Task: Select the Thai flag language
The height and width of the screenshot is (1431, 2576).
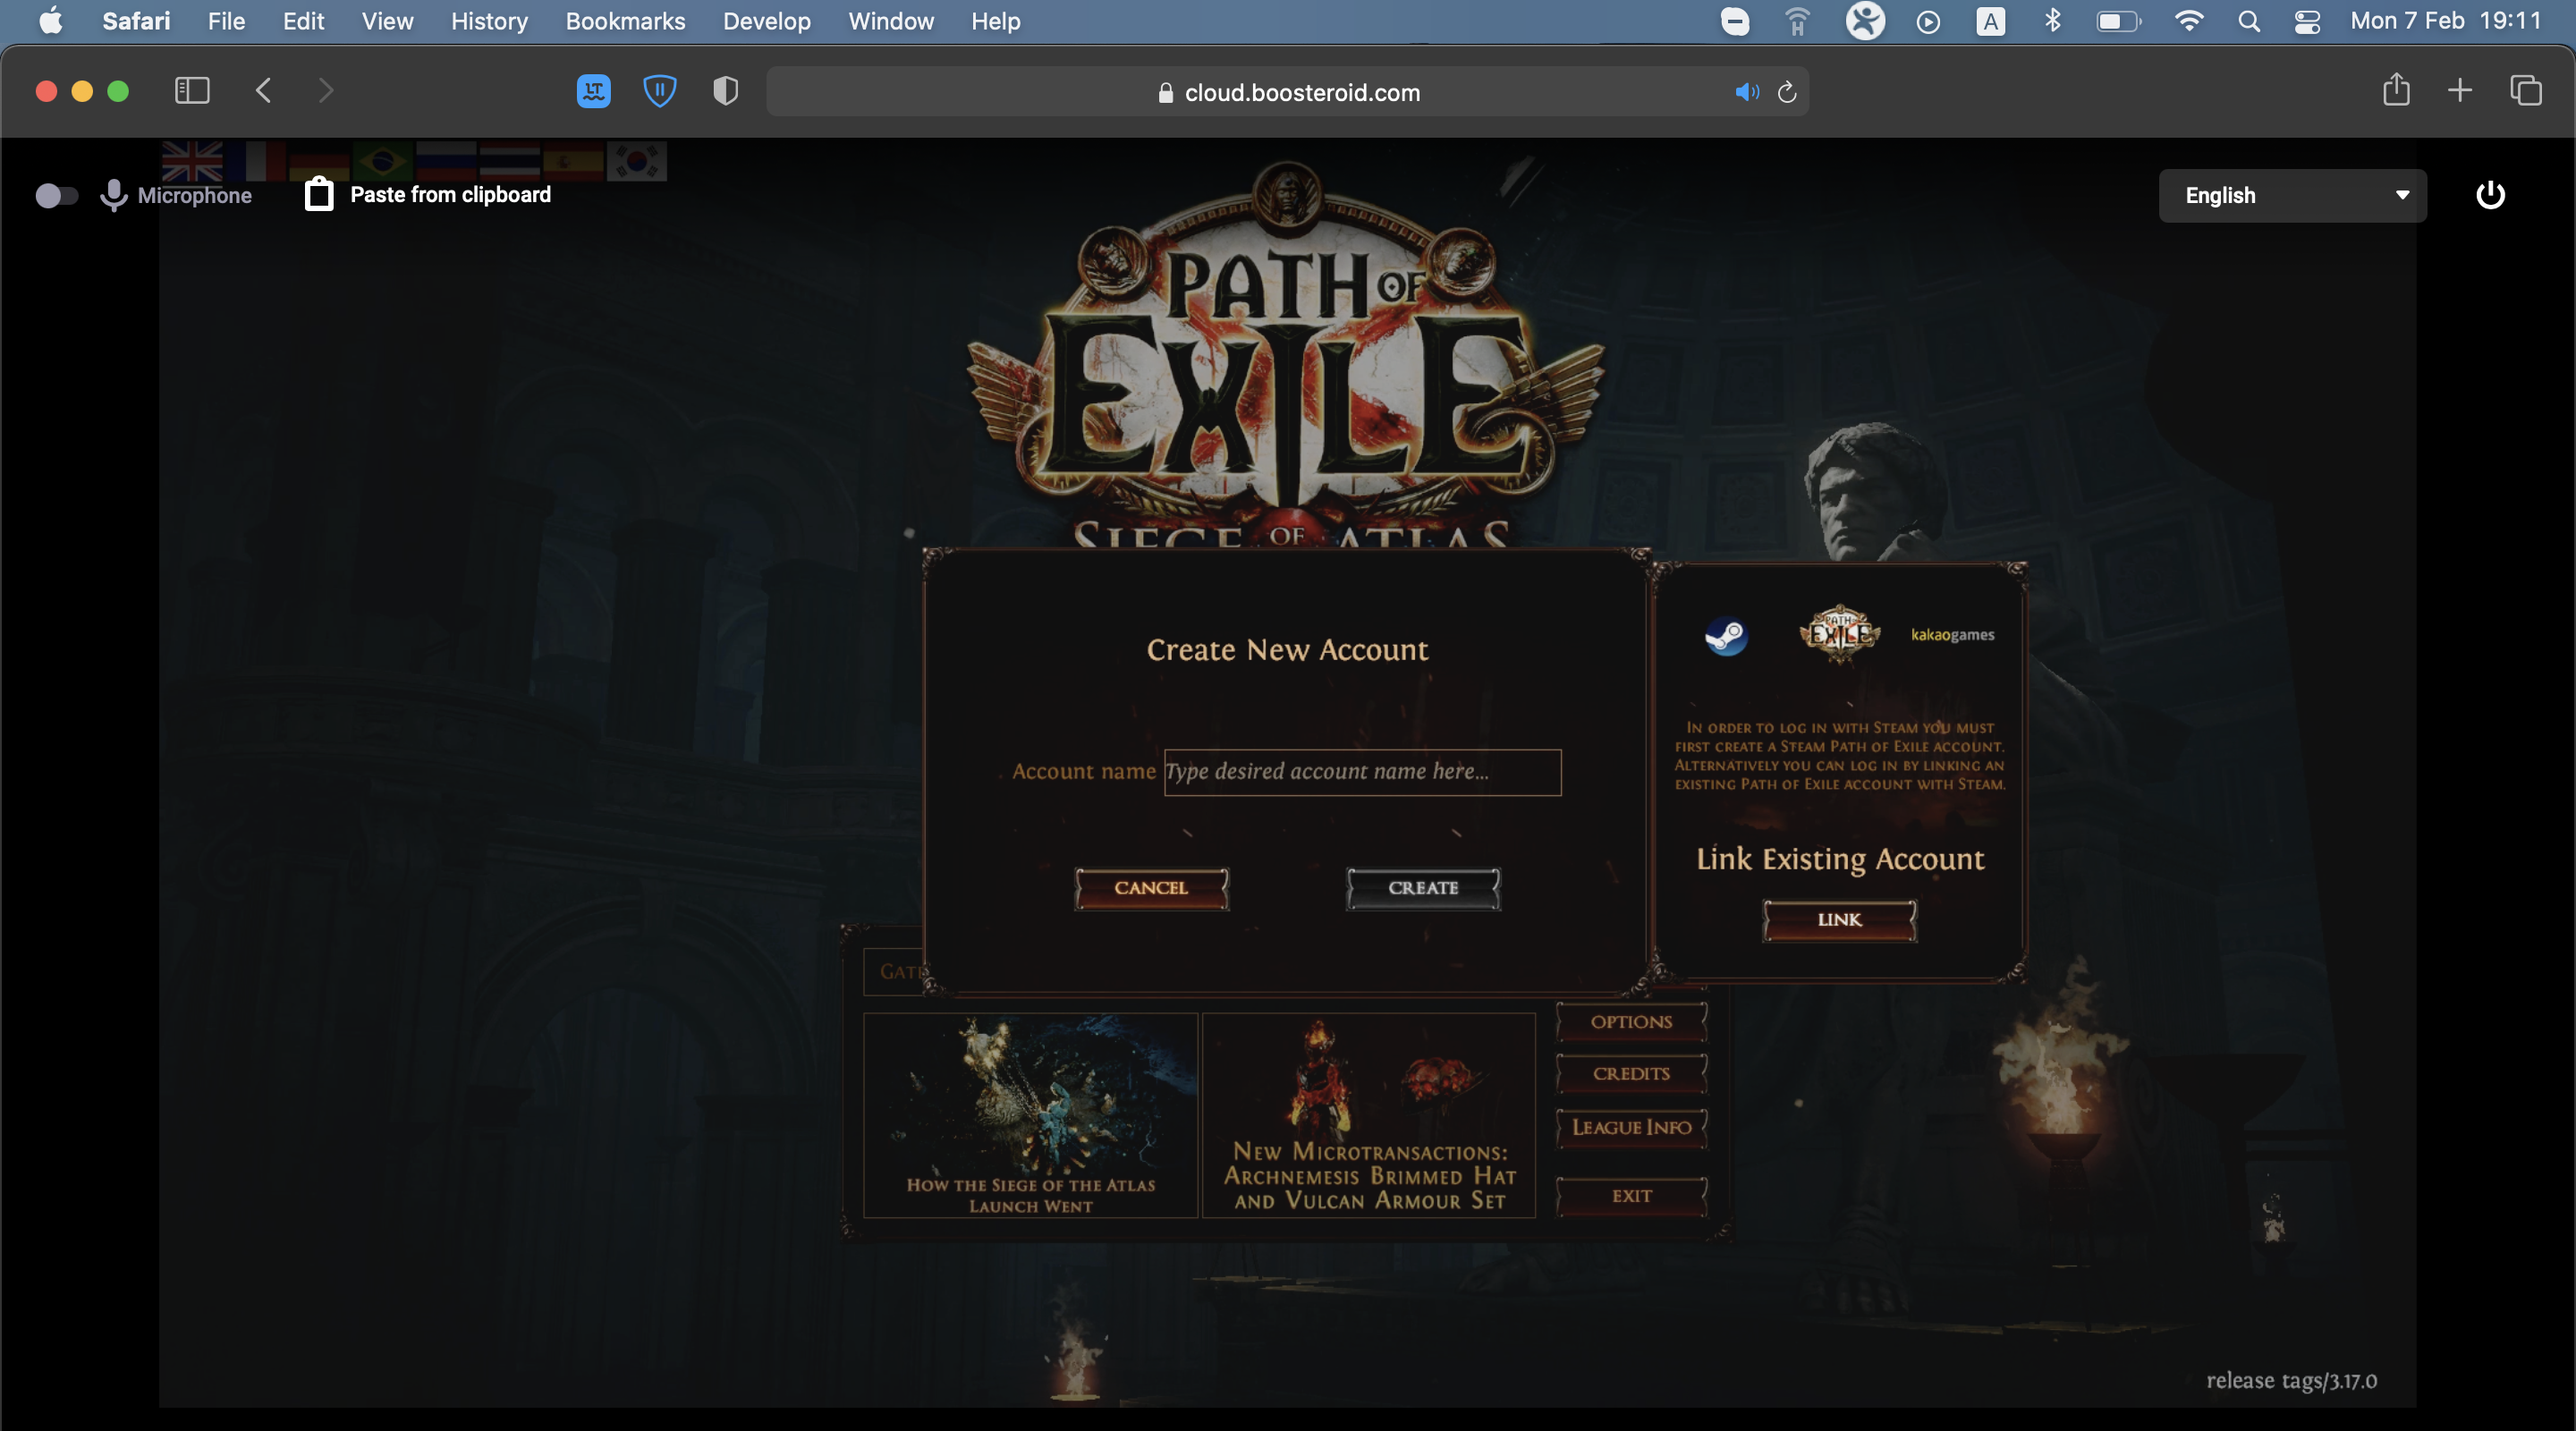Action: coord(509,160)
